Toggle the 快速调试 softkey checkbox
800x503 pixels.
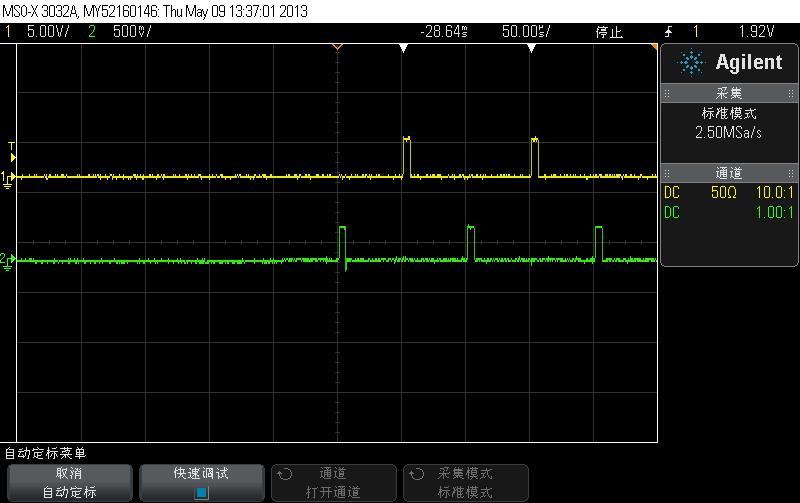tap(202, 493)
